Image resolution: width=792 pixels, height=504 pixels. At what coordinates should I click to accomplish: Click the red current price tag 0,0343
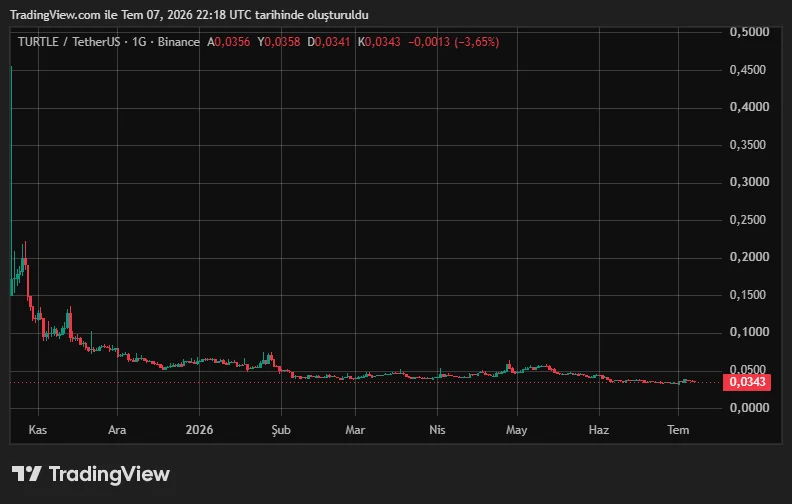point(747,382)
